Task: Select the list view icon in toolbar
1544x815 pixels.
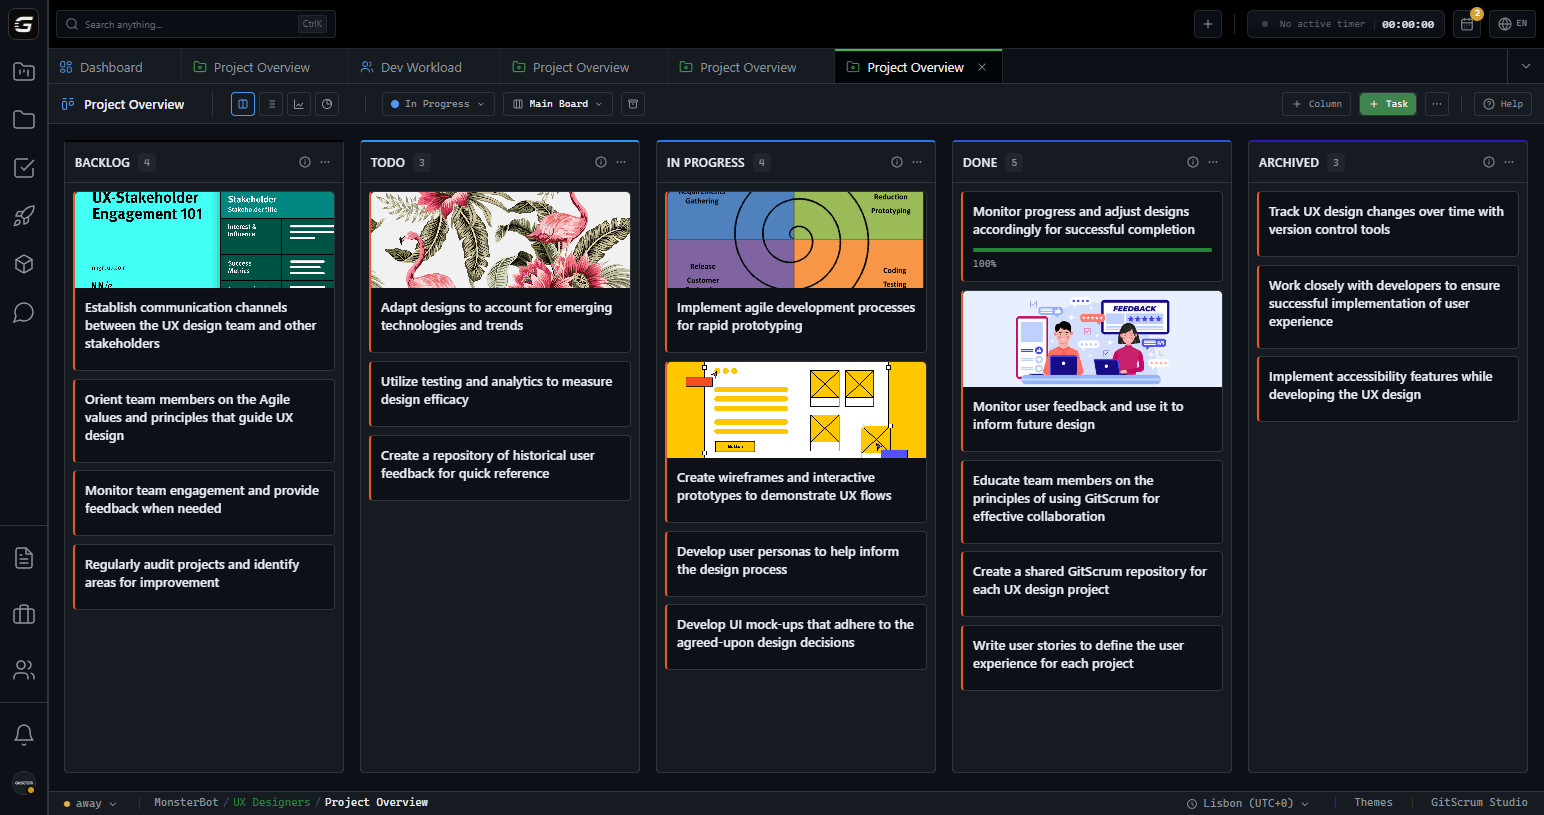Action: 270,103
